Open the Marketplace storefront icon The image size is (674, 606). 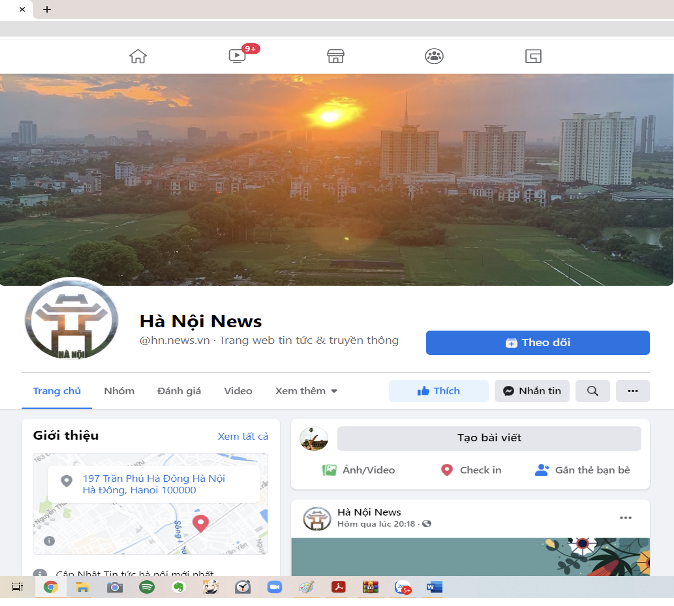tap(336, 56)
